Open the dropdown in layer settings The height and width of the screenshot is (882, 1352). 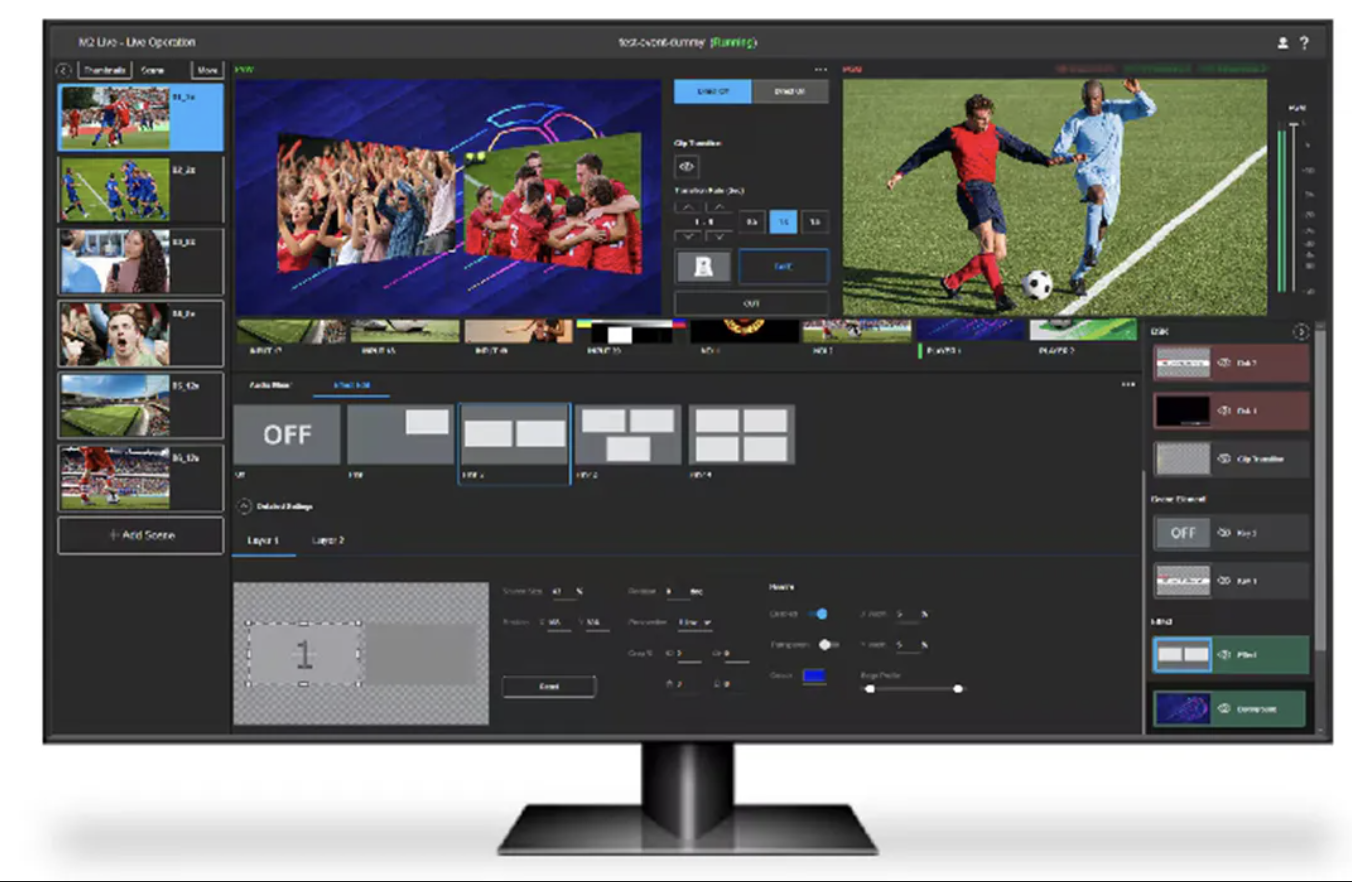point(695,623)
